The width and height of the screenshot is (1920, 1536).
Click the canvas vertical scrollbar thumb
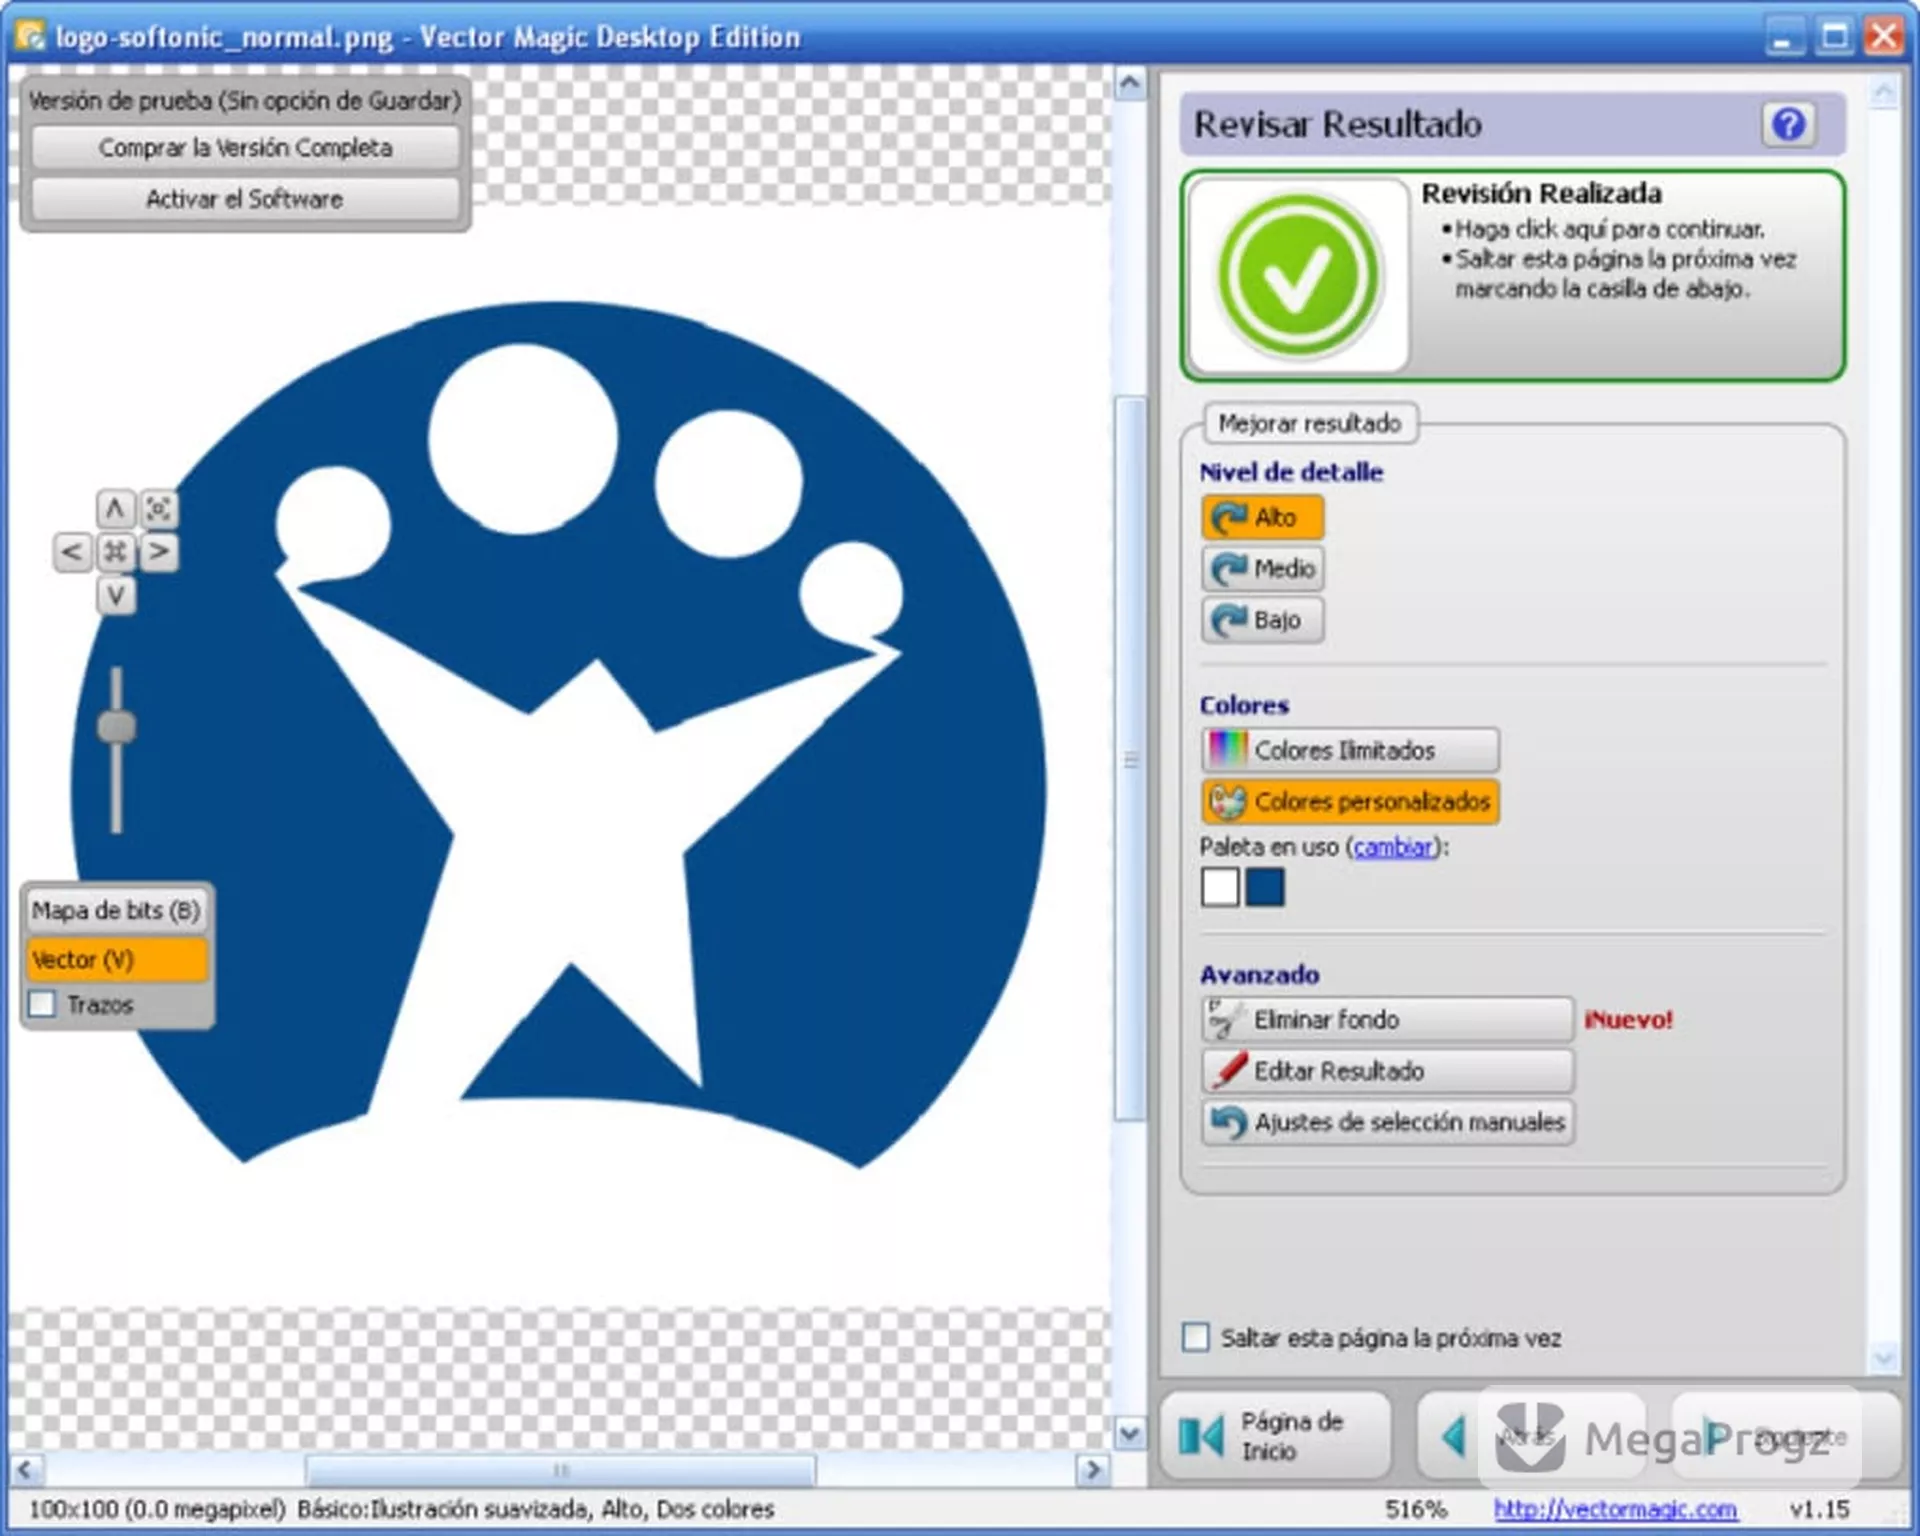coord(1131,759)
